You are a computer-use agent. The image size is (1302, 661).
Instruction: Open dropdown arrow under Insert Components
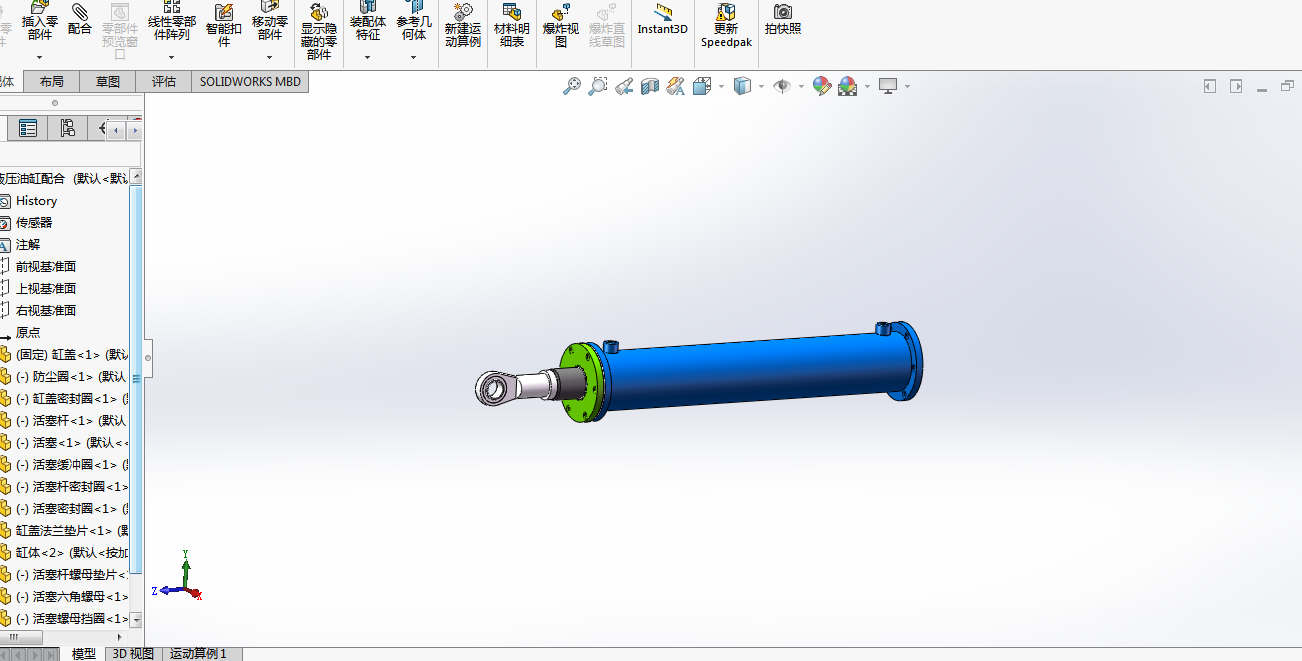pyautogui.click(x=40, y=57)
